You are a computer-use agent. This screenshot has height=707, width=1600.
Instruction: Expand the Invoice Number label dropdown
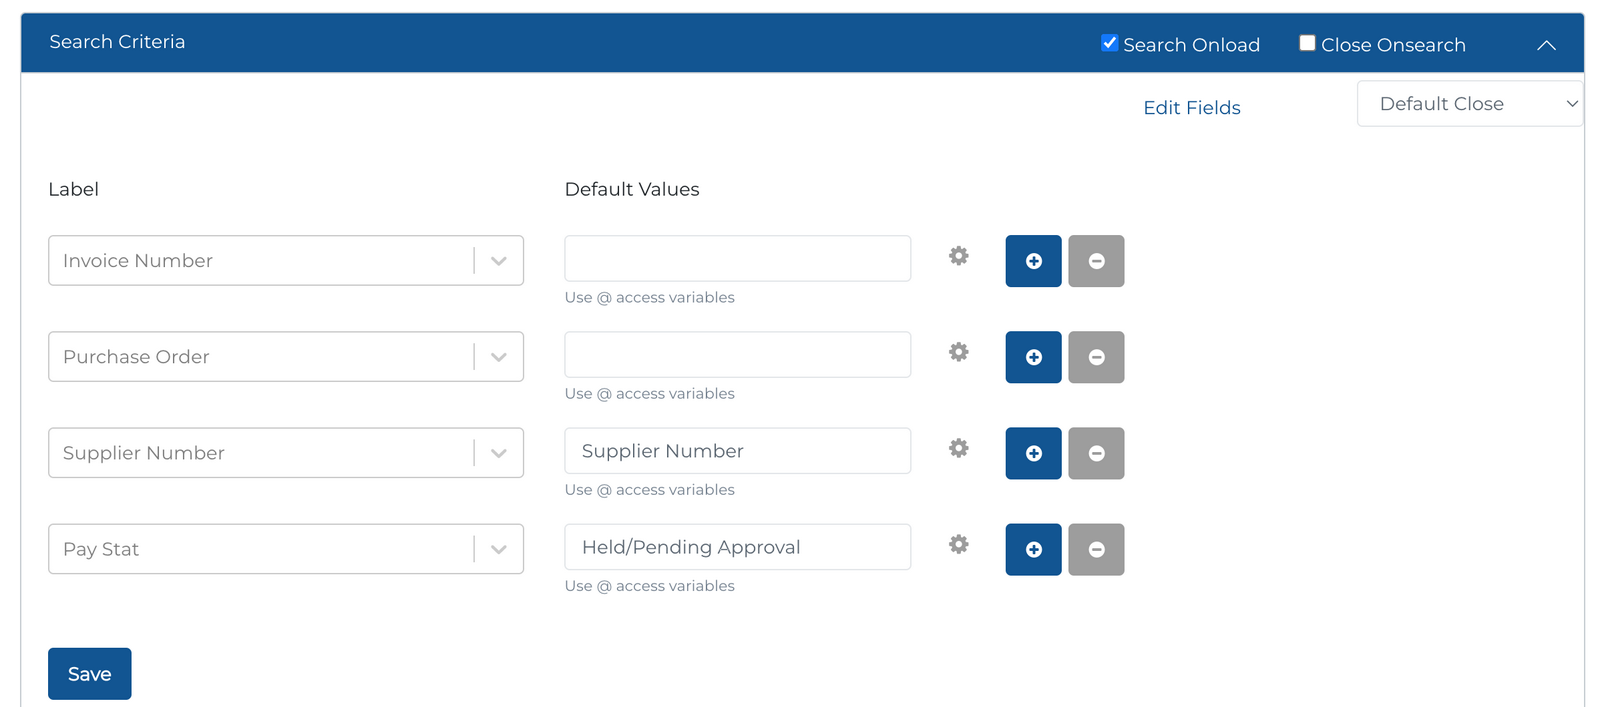(x=498, y=261)
